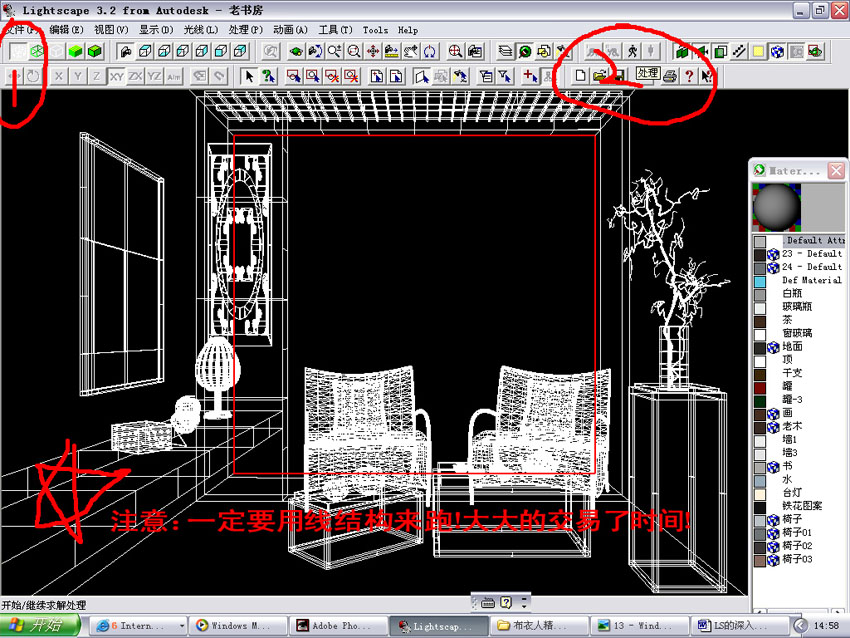Click the yellow square toolbar icon

coord(758,51)
